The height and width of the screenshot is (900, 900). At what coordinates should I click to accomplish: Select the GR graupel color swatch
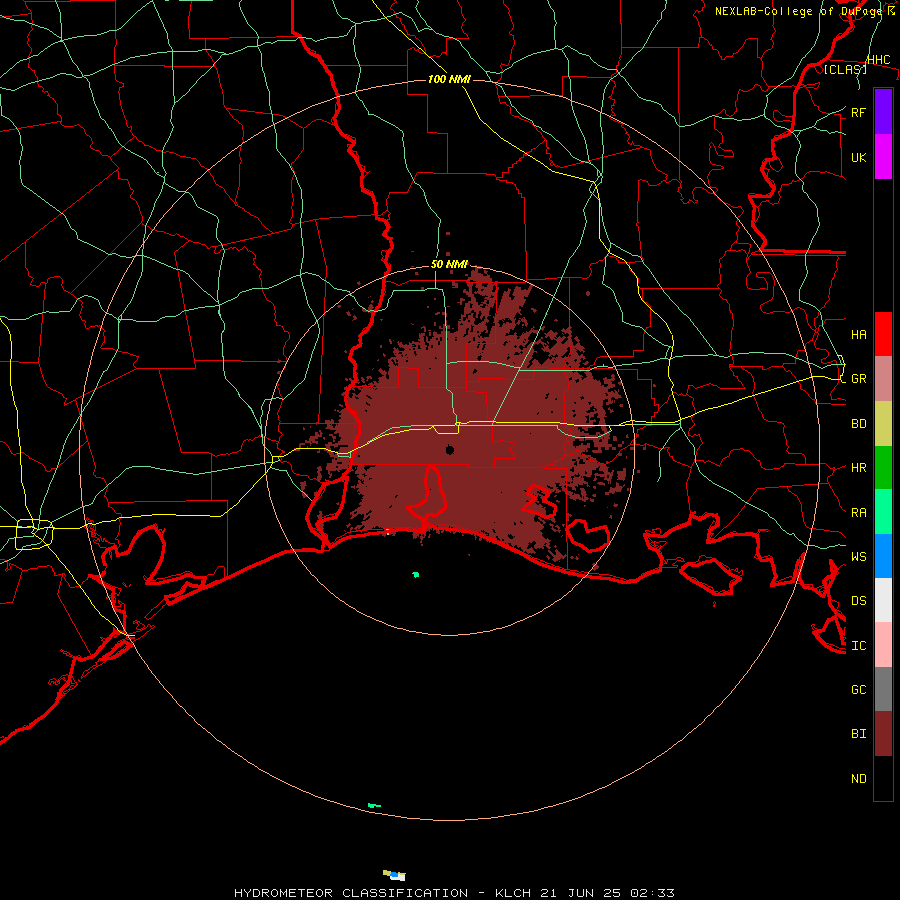tap(883, 379)
